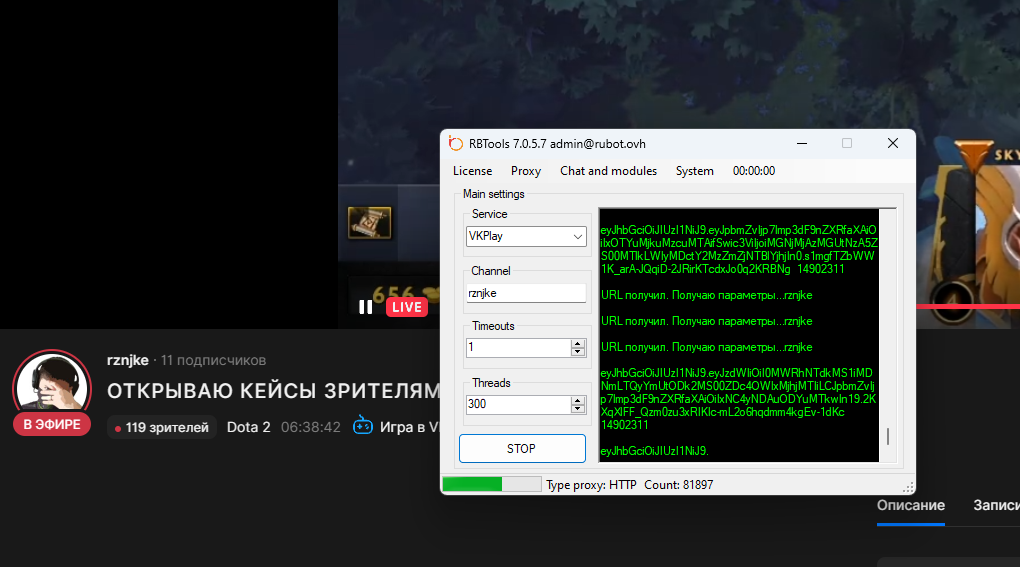Screen dimensions: 1020x567
Task: Decrease the Timeouts value with down arrow
Action: (x=578, y=352)
